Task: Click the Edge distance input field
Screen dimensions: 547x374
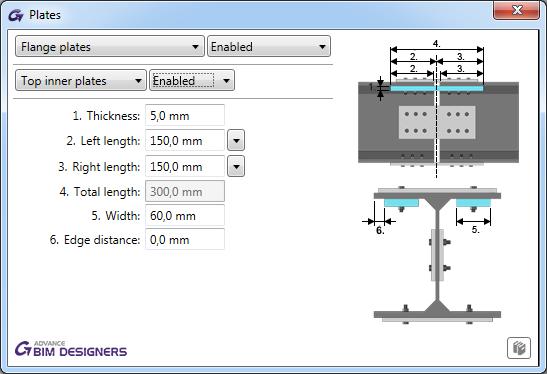Action: pos(185,240)
